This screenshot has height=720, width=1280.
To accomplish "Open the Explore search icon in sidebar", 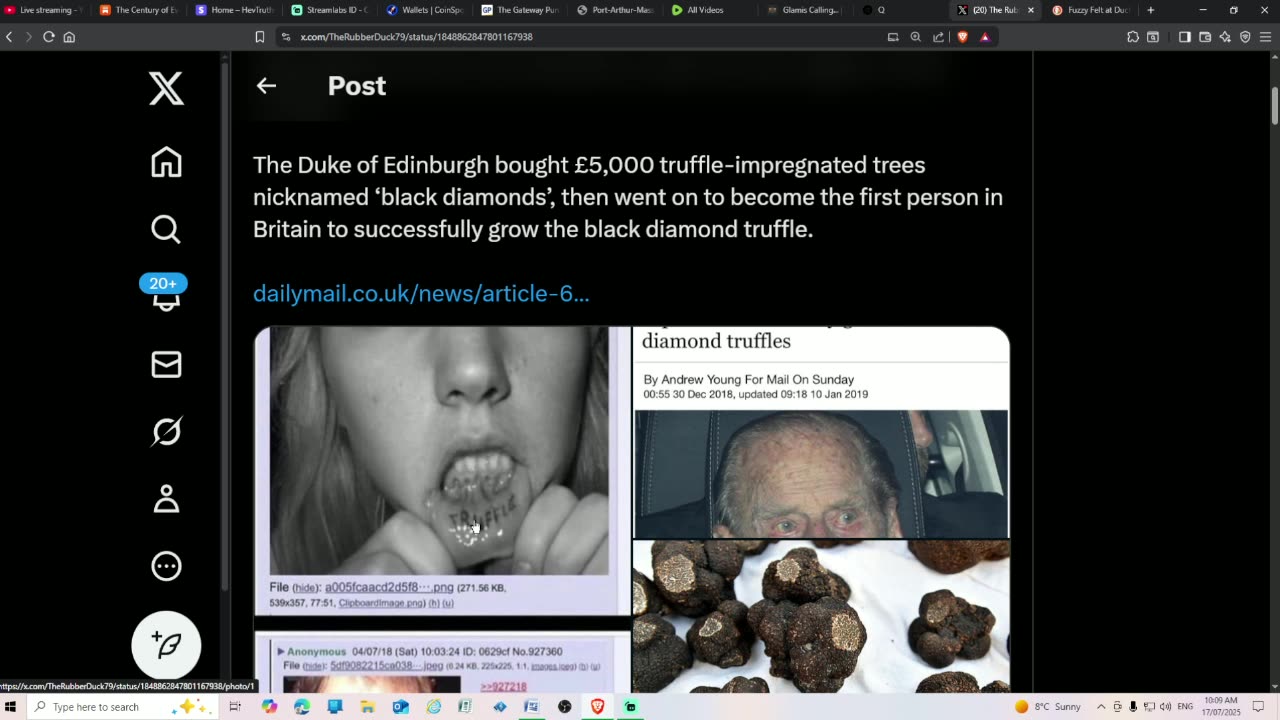I will pyautogui.click(x=166, y=229).
